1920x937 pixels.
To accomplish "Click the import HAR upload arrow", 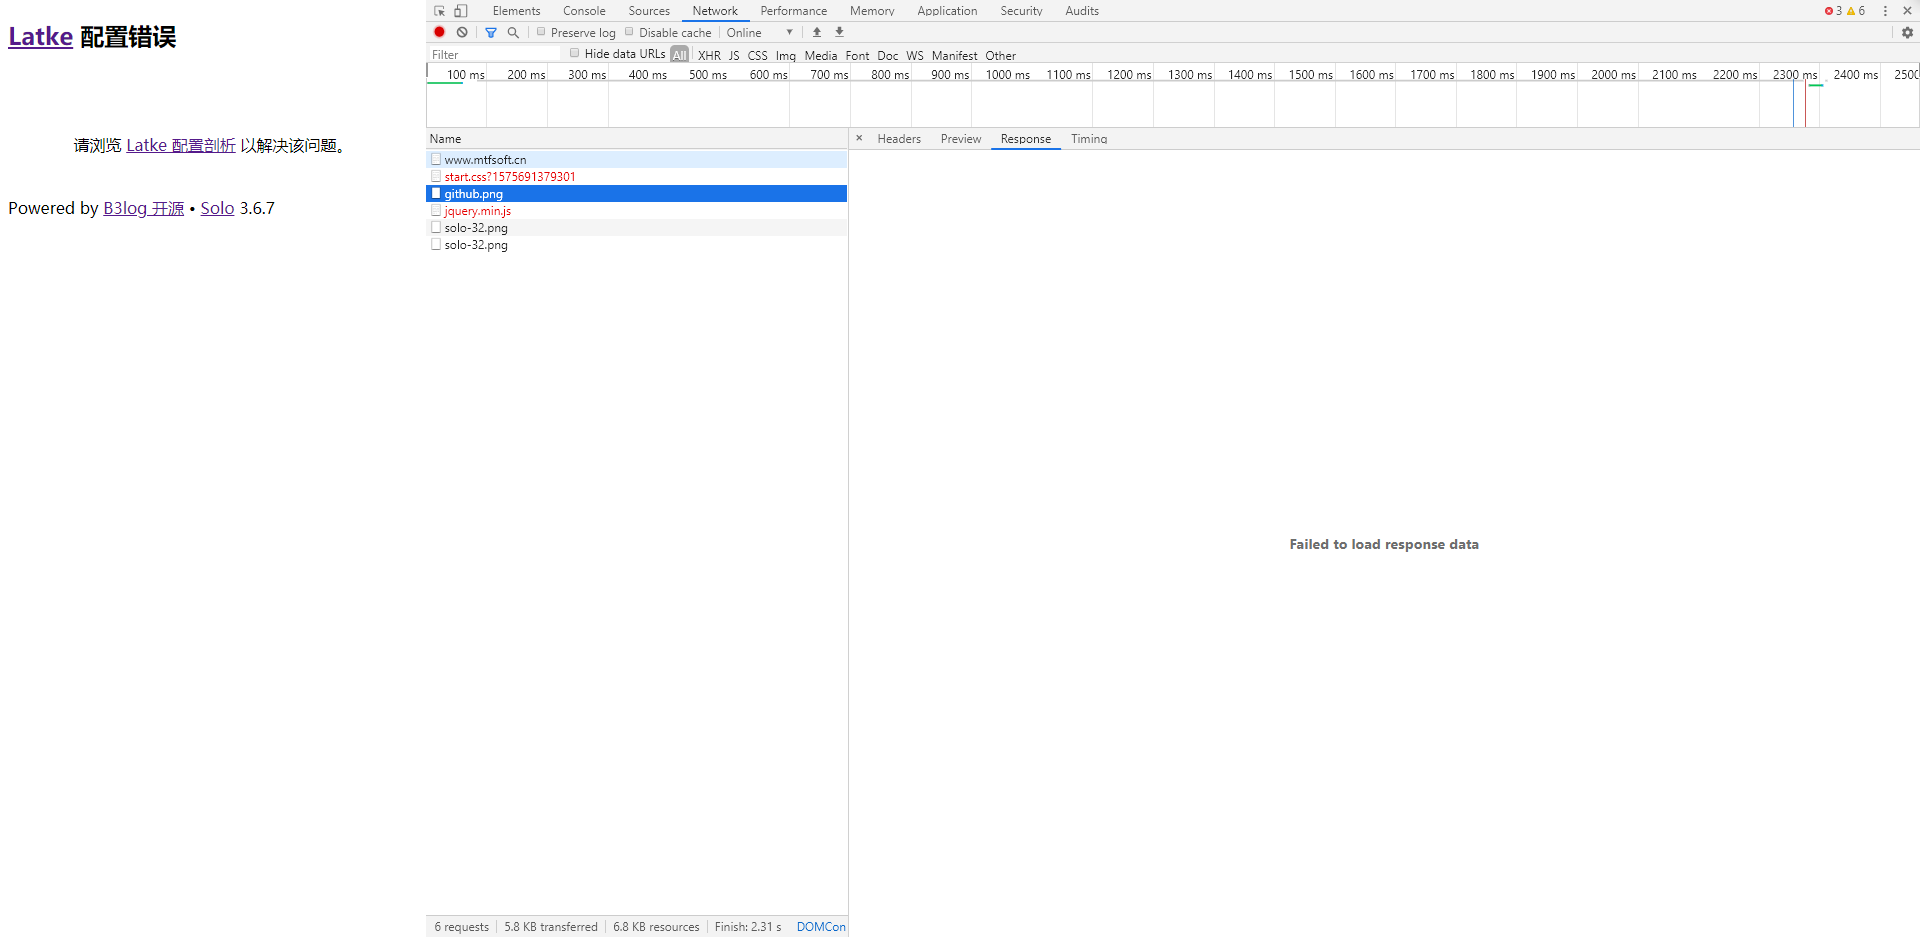I will coord(817,32).
